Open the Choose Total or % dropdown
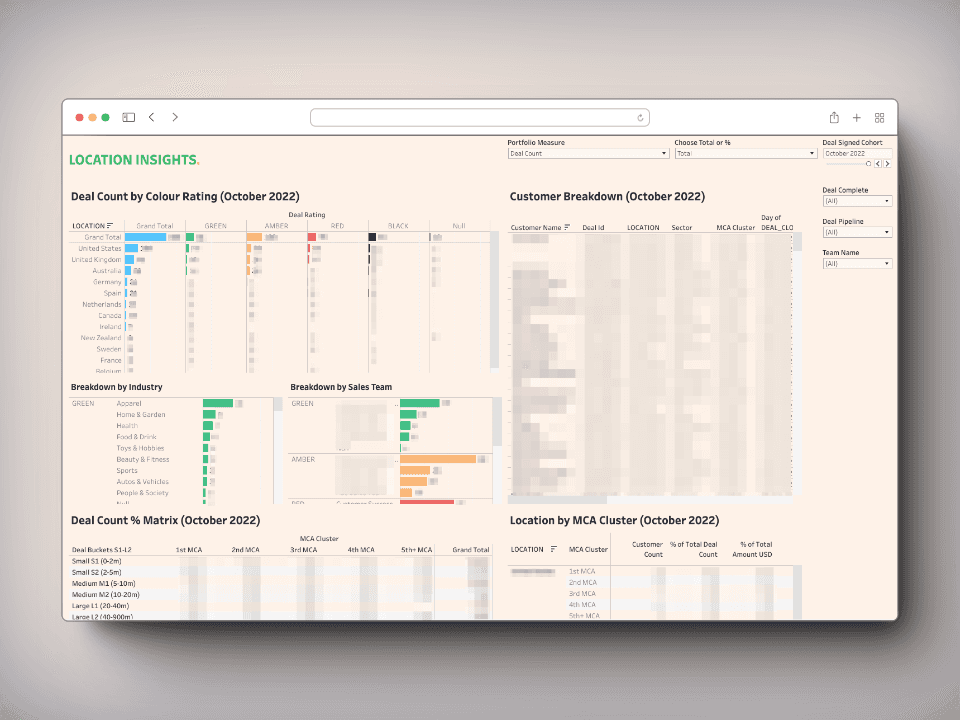The height and width of the screenshot is (720, 960). 746,154
